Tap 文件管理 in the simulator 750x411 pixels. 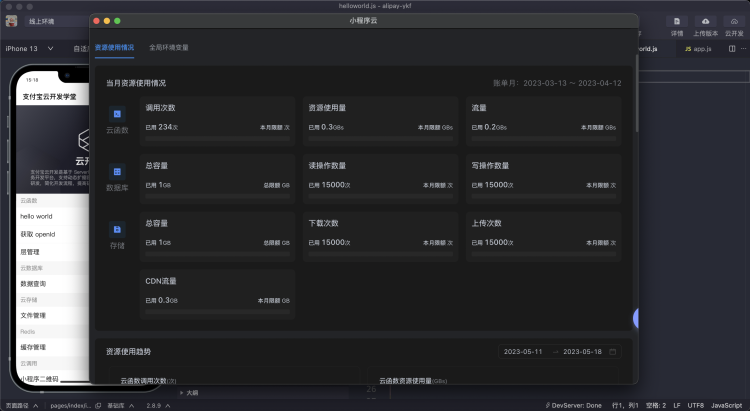click(x=53, y=315)
